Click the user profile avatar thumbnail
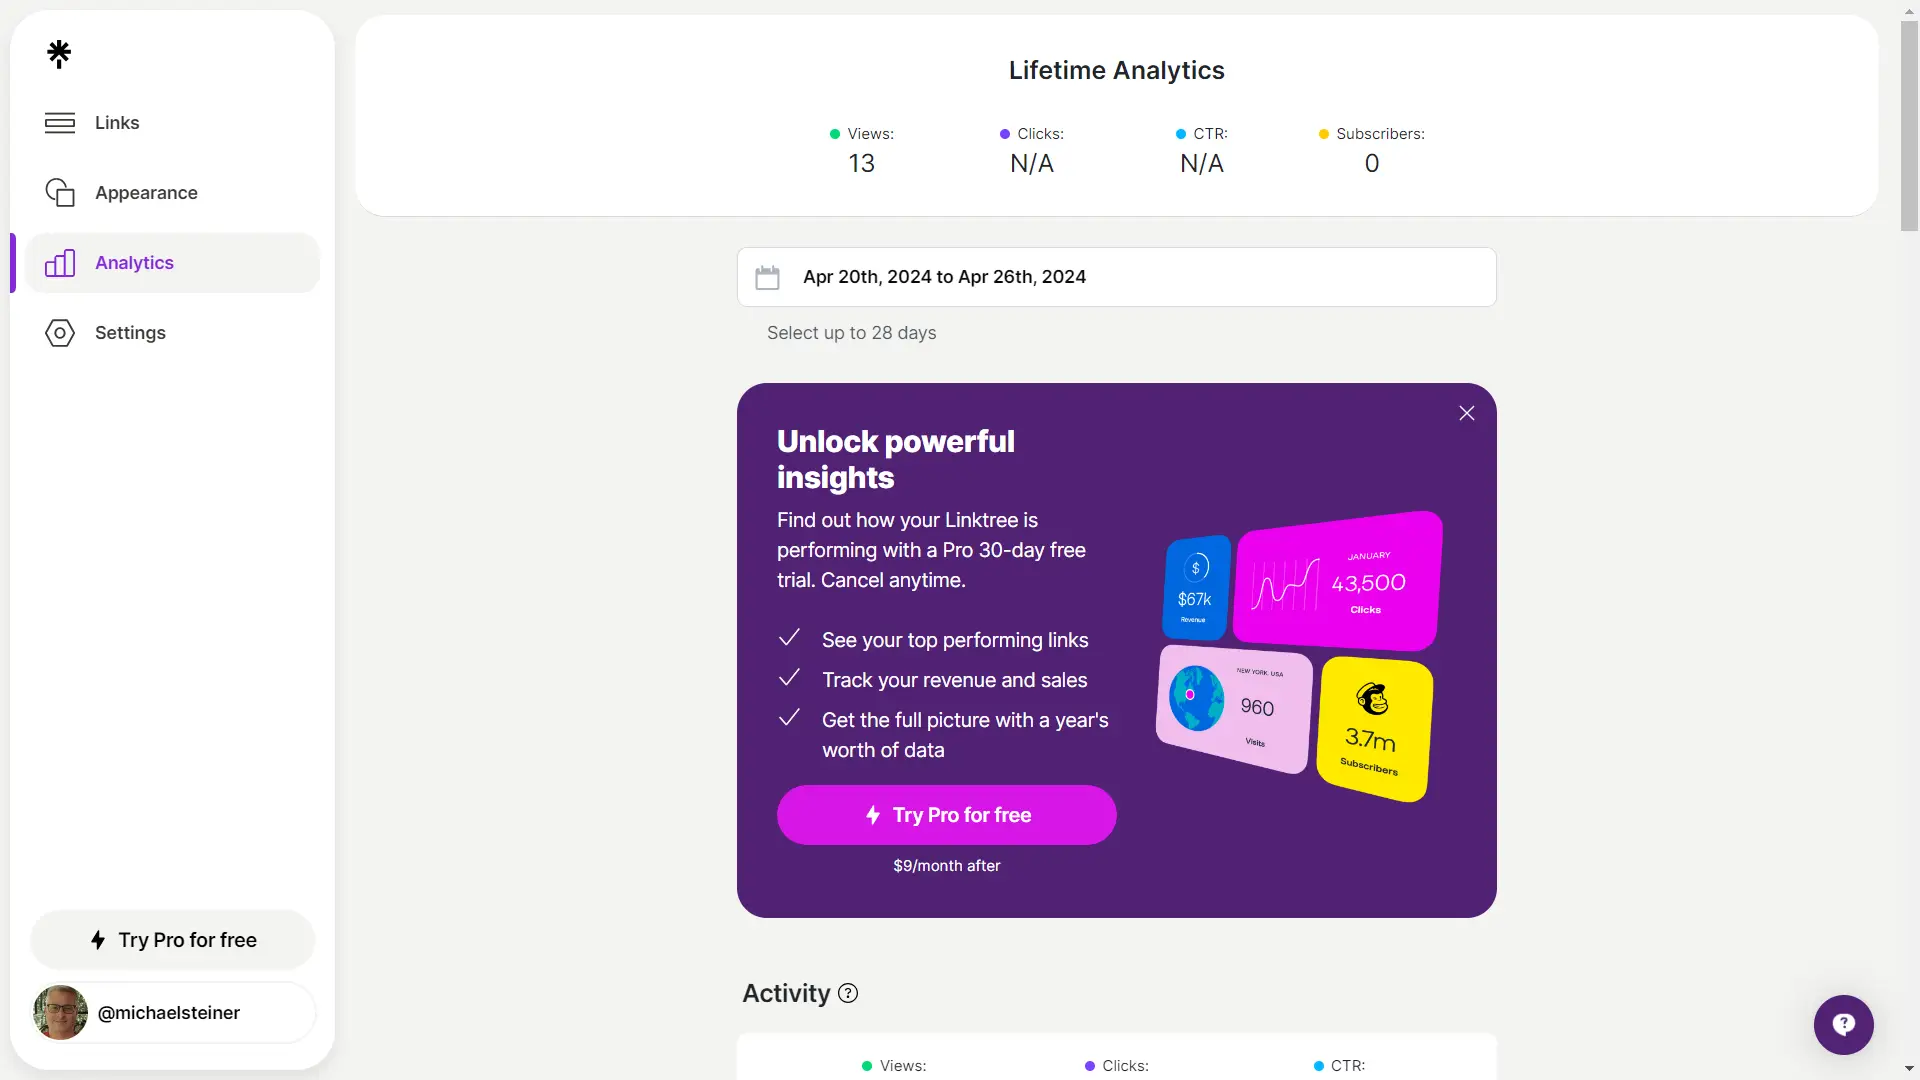Image resolution: width=1920 pixels, height=1080 pixels. pyautogui.click(x=61, y=1013)
